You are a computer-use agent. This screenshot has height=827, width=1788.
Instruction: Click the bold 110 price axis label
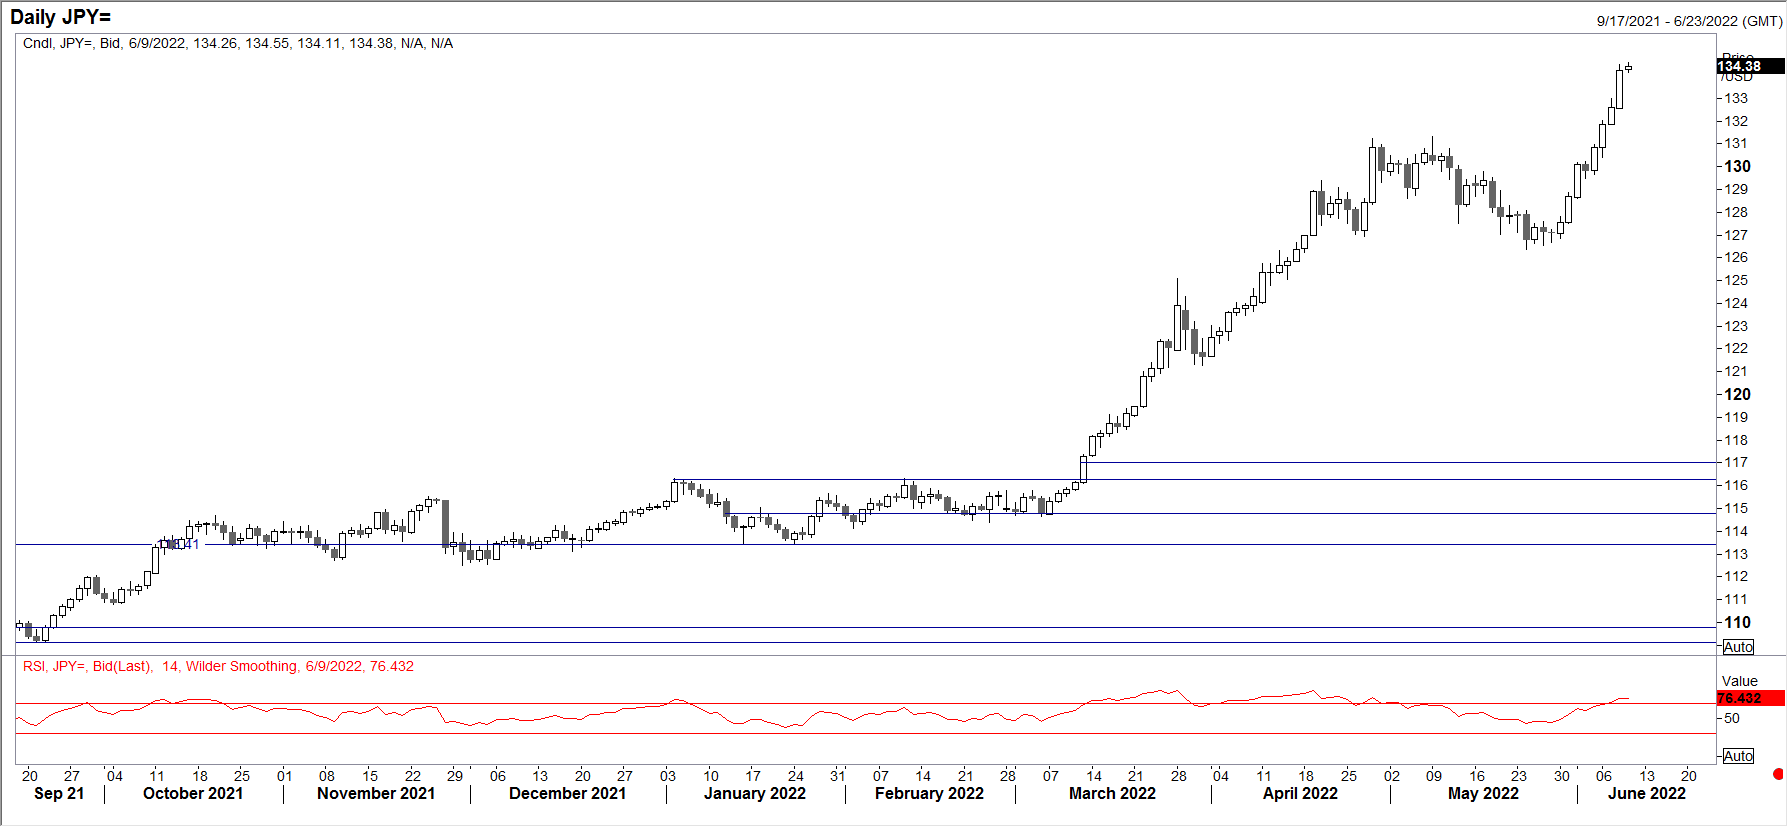pyautogui.click(x=1738, y=622)
